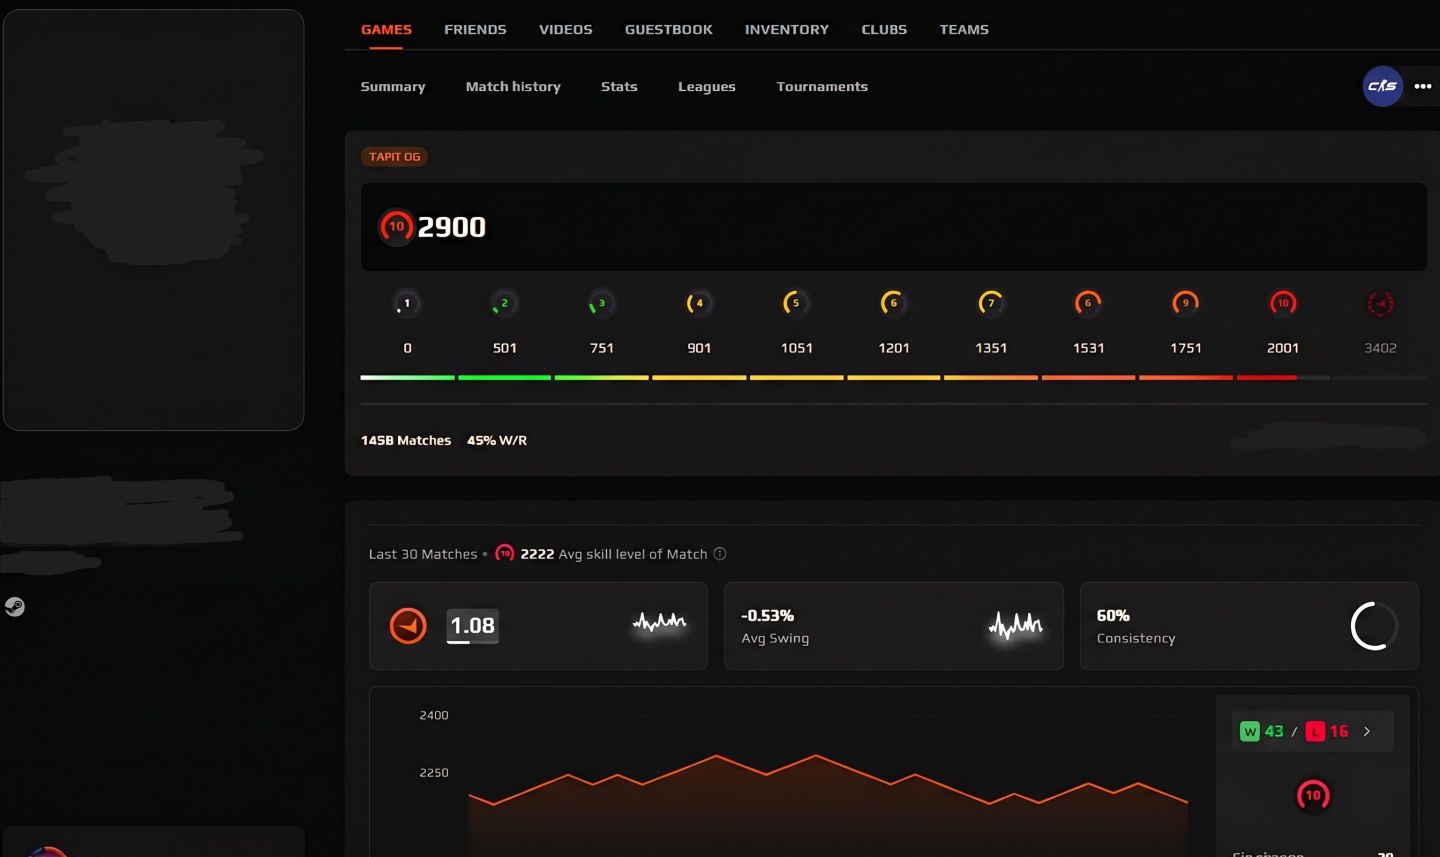The image size is (1440, 857).
Task: Switch to the FRIENDS tab
Action: coord(475,30)
